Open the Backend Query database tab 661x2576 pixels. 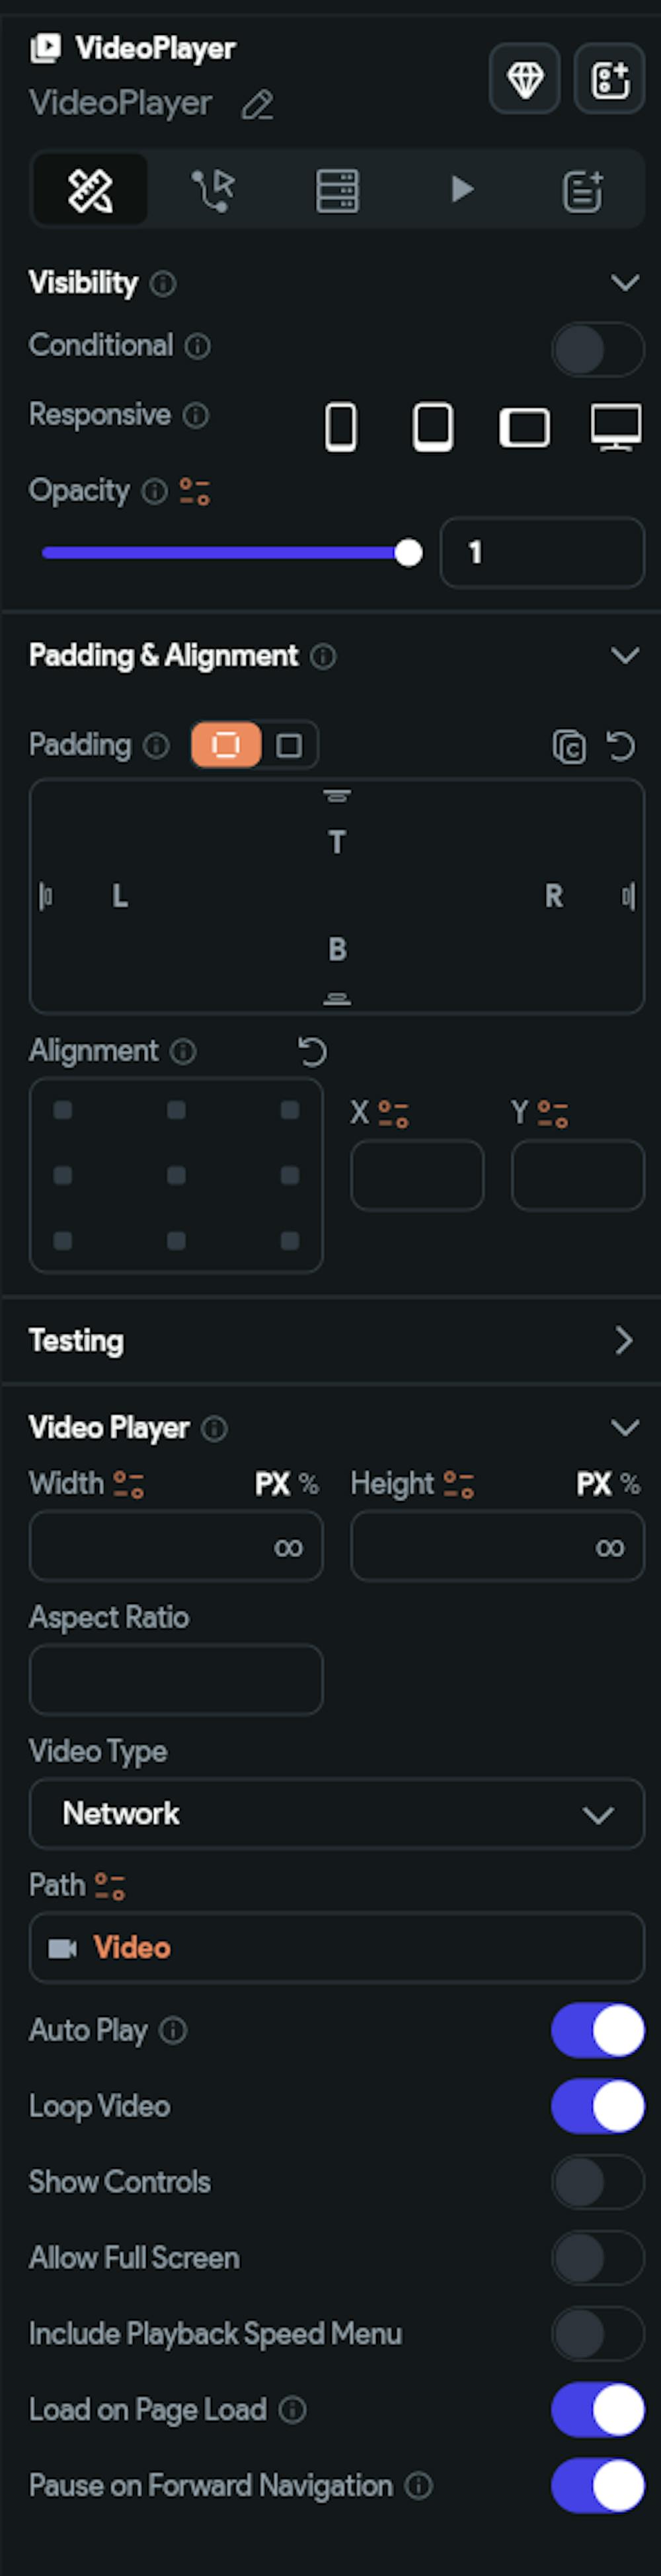pos(337,189)
